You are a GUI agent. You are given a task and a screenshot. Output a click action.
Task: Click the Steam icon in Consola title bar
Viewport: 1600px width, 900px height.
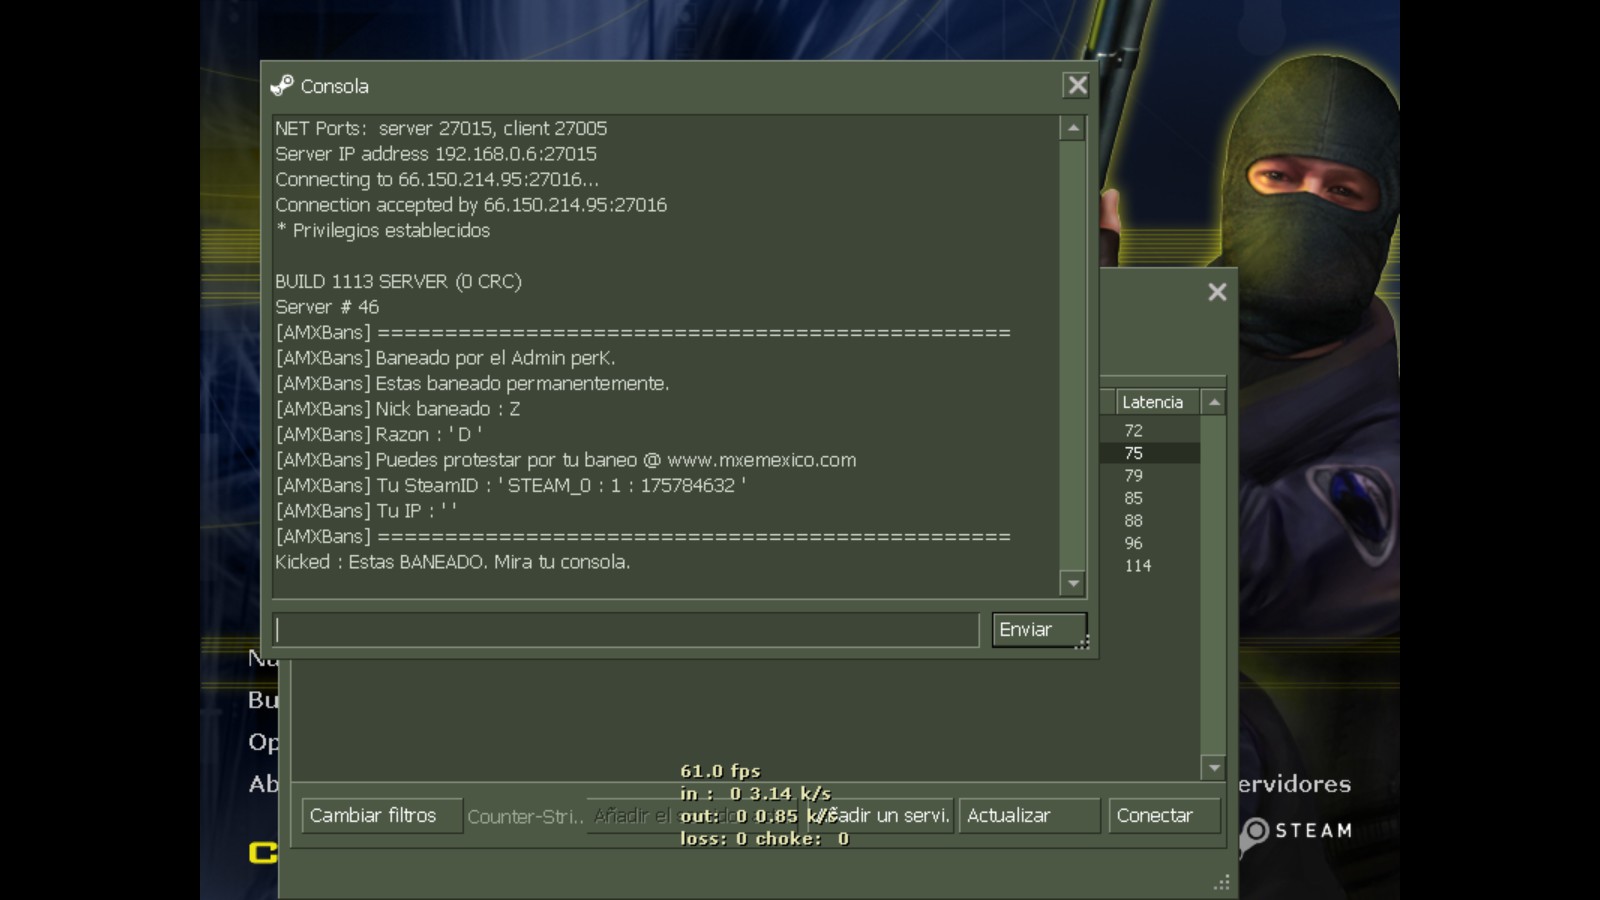click(282, 86)
